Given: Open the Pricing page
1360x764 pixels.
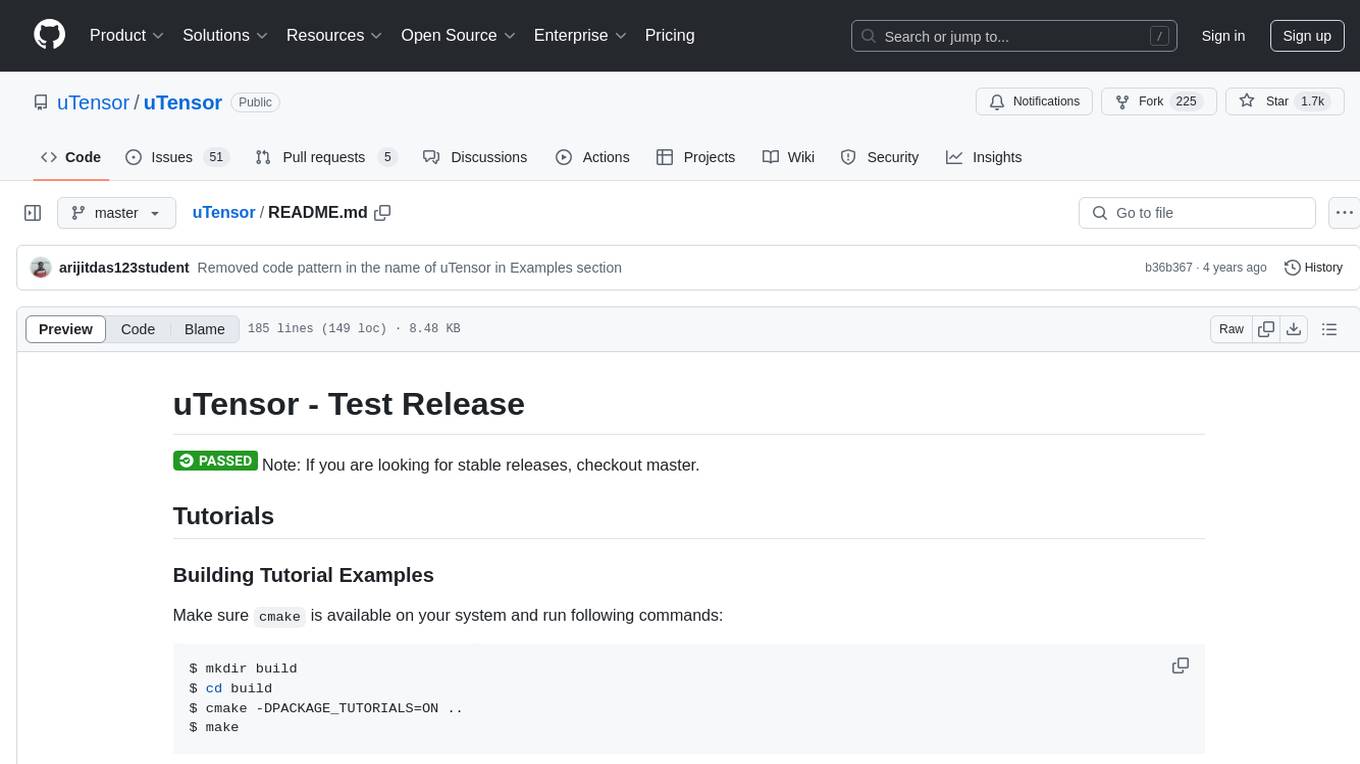Looking at the screenshot, I should [670, 35].
